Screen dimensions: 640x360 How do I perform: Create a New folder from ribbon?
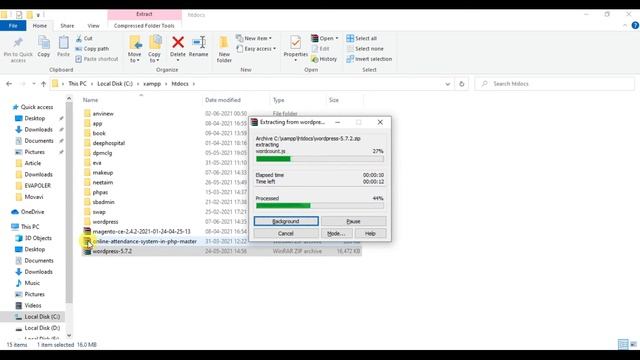[224, 49]
